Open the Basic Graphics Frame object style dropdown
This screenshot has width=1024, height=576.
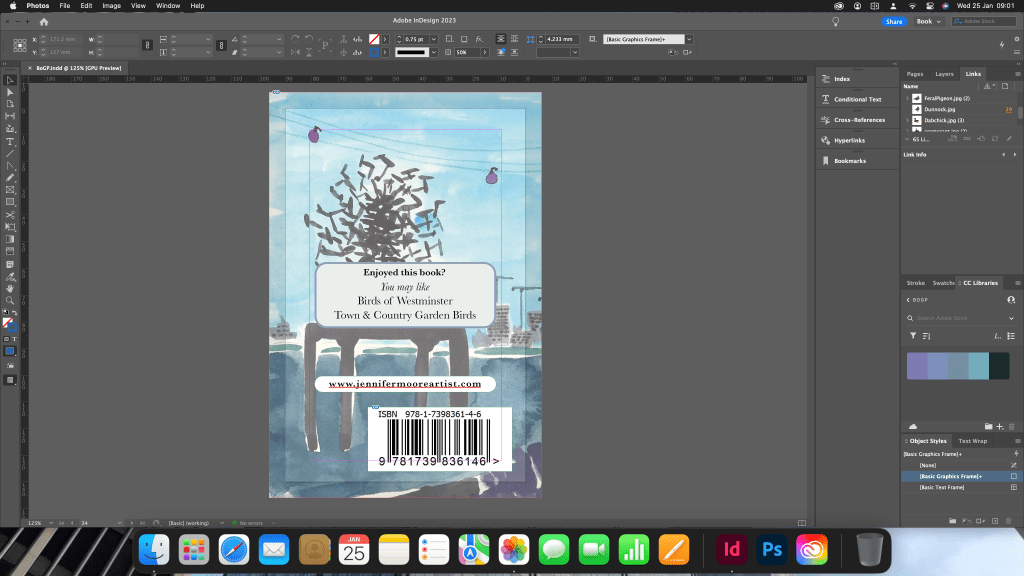click(689, 39)
